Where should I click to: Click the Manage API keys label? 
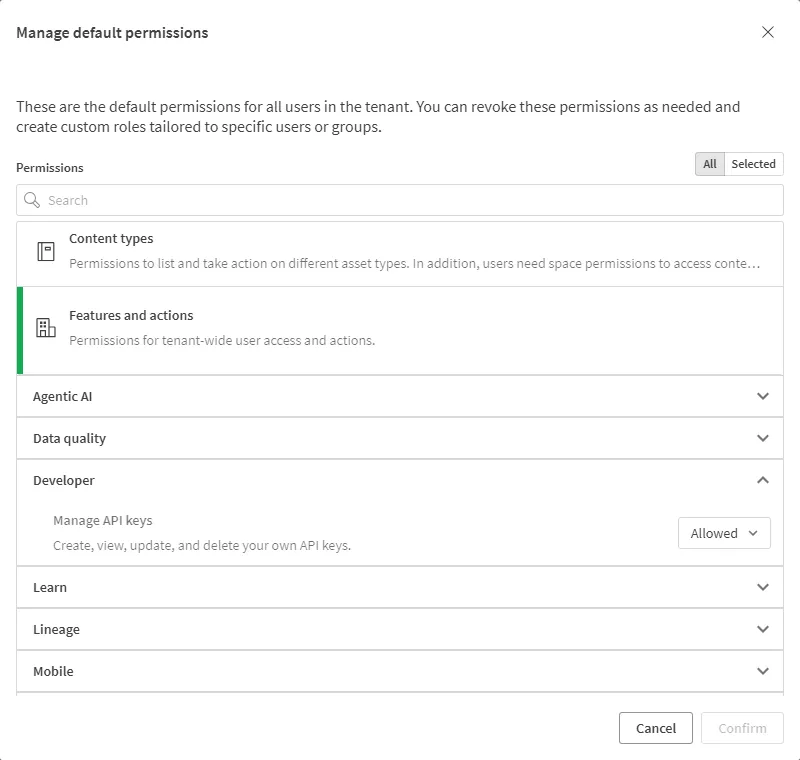pyautogui.click(x=103, y=520)
